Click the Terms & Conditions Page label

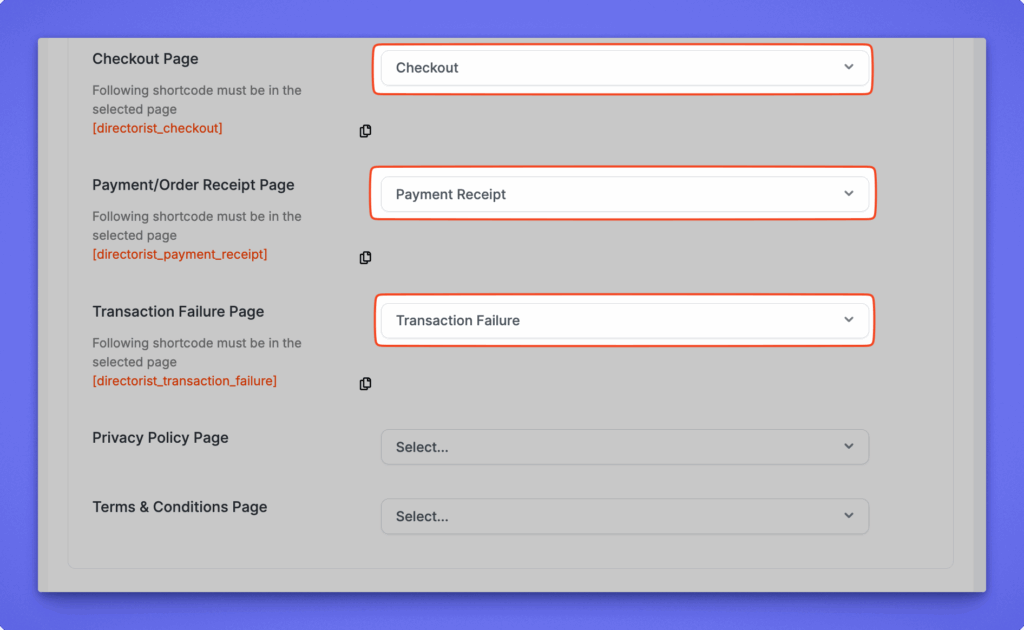point(179,507)
